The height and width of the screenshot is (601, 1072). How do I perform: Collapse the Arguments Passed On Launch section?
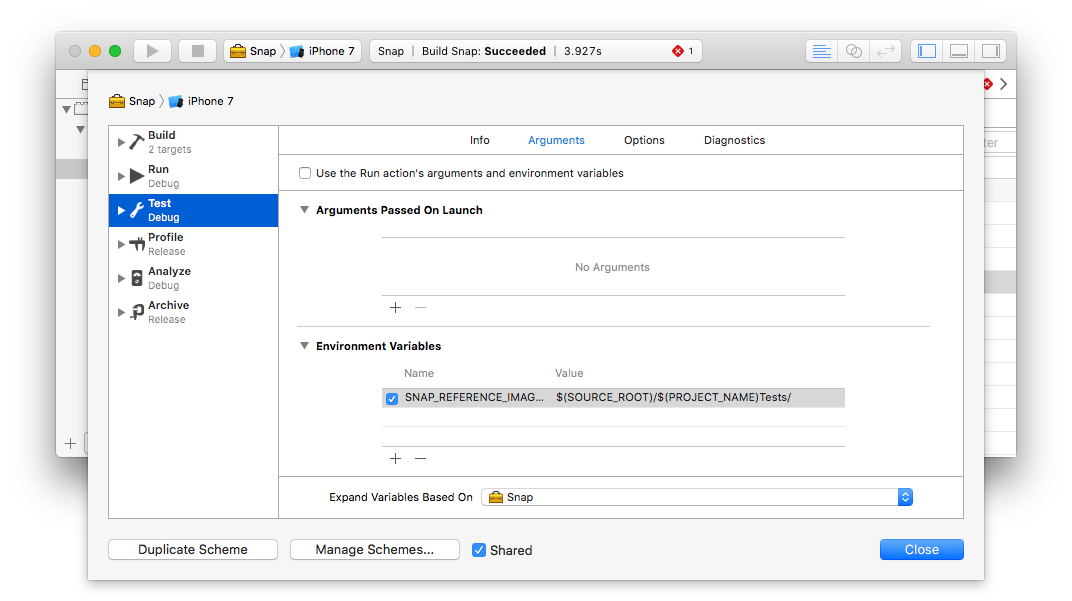point(304,210)
